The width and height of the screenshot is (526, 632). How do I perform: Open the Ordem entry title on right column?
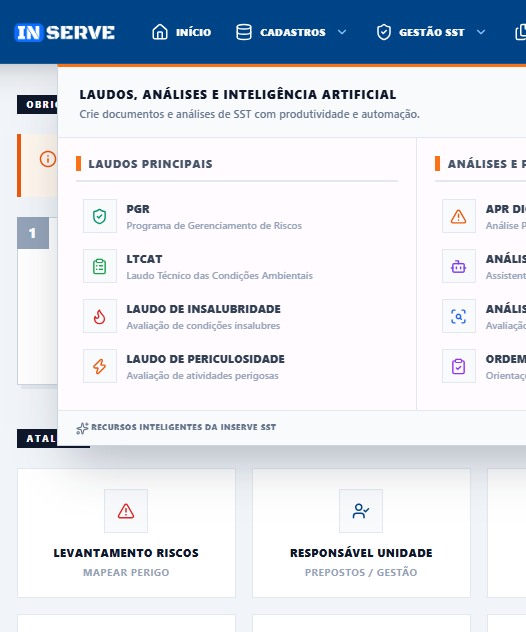(505, 359)
